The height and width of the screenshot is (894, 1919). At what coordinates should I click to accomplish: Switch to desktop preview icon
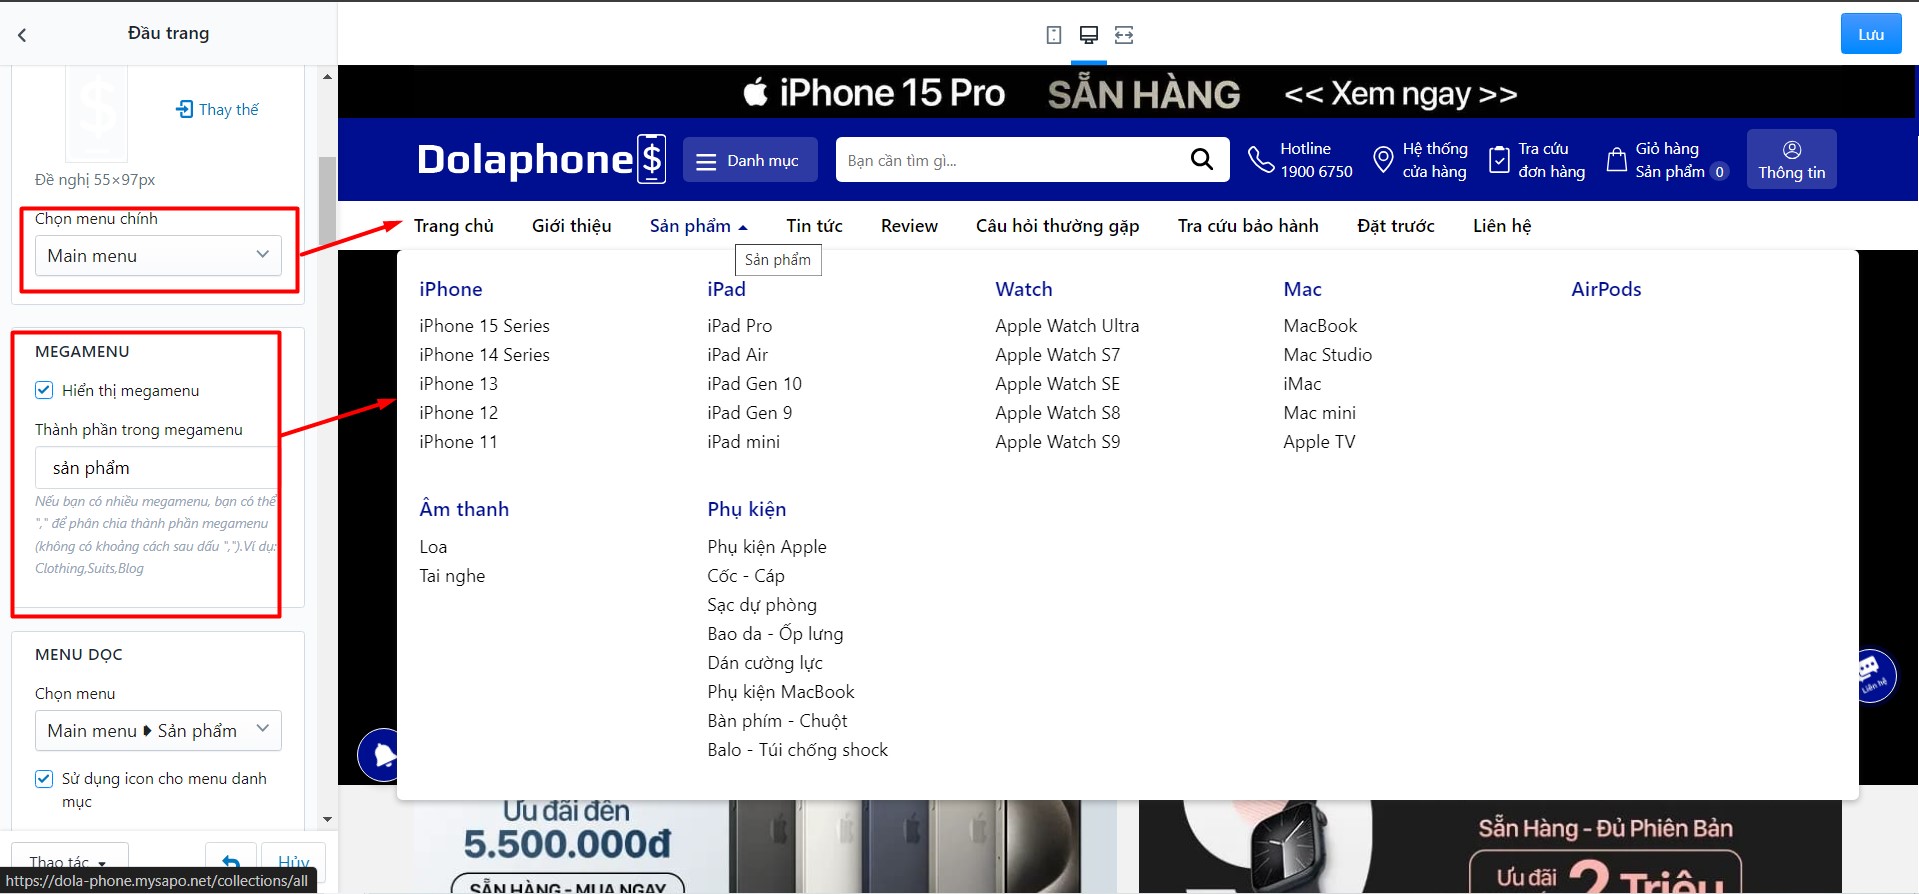click(x=1089, y=35)
